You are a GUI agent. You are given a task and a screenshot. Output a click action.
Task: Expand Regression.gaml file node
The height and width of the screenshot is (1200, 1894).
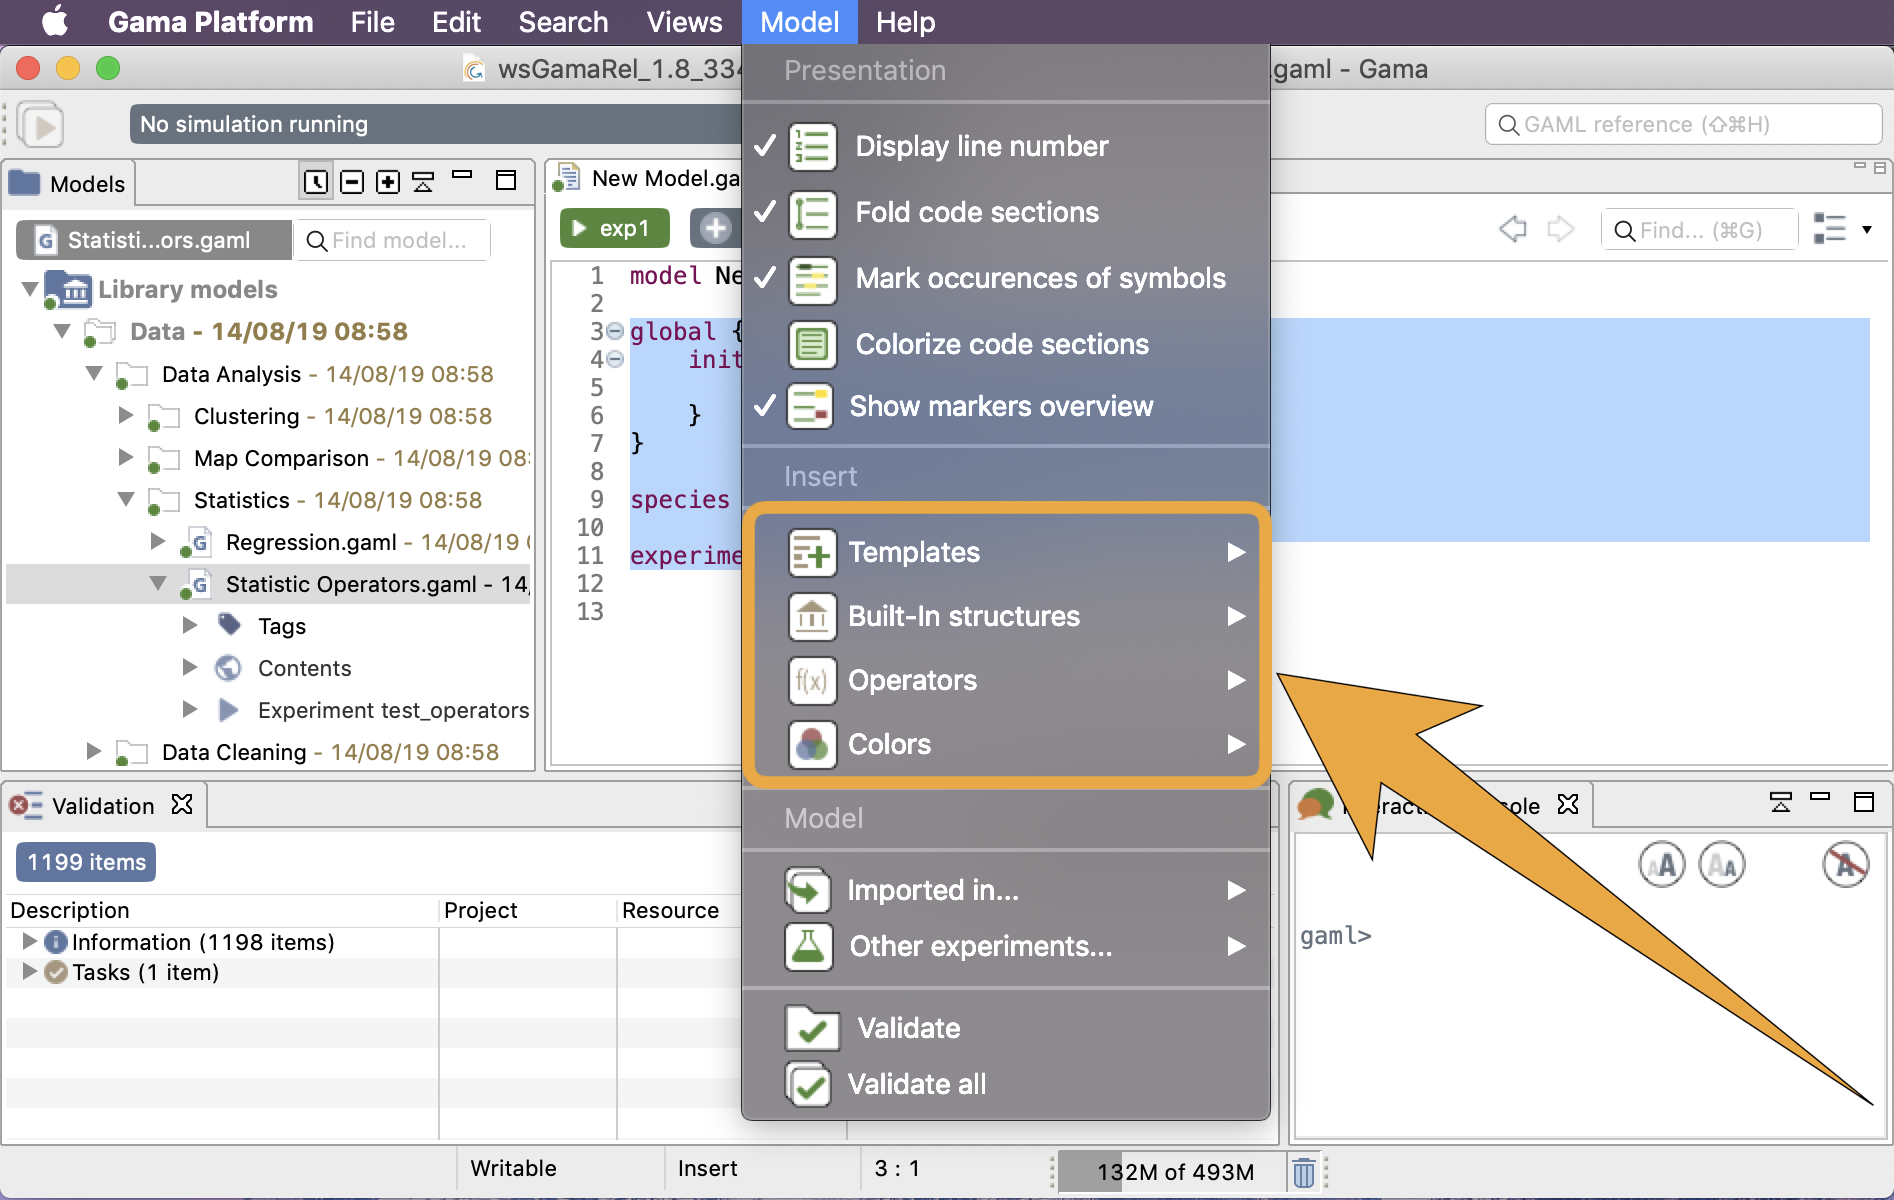[158, 541]
